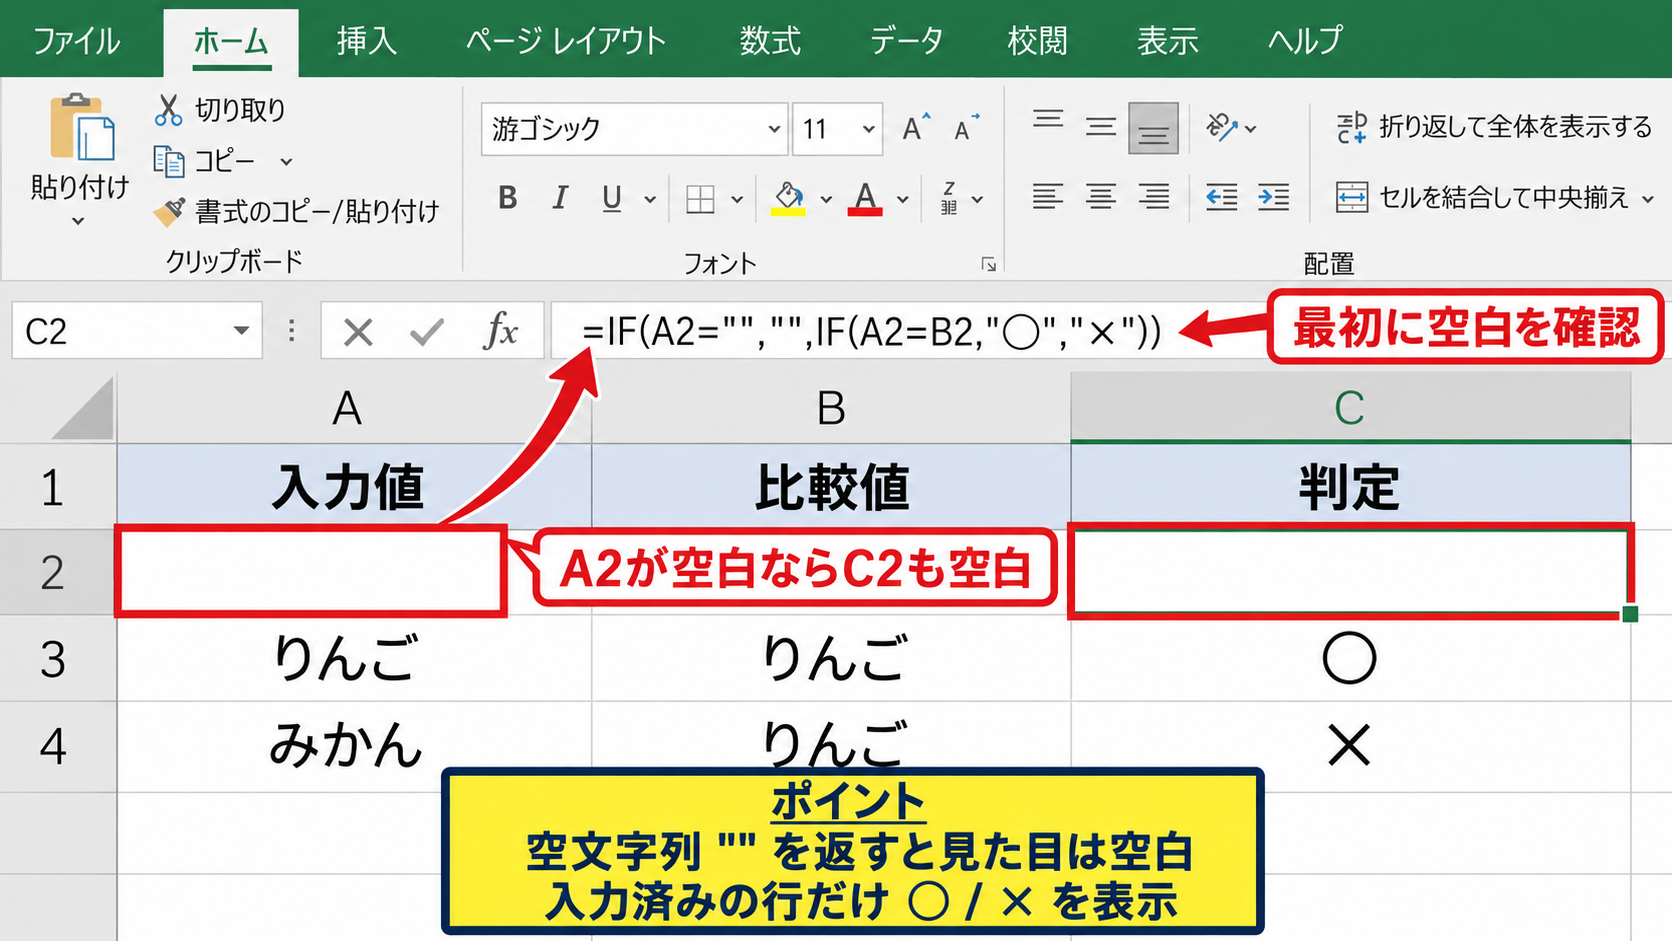Open the Paste options dropdown arrow
This screenshot has width=1672, height=941.
[x=78, y=221]
